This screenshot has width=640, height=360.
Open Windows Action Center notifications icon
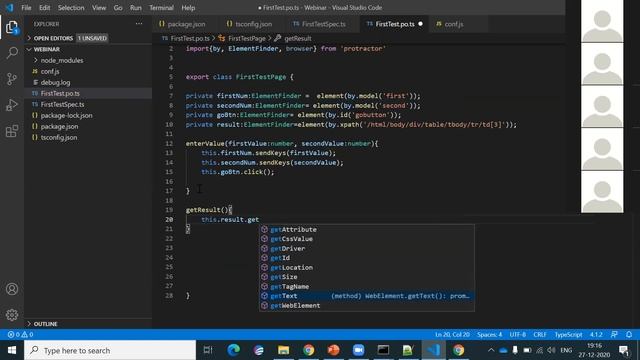point(624,350)
